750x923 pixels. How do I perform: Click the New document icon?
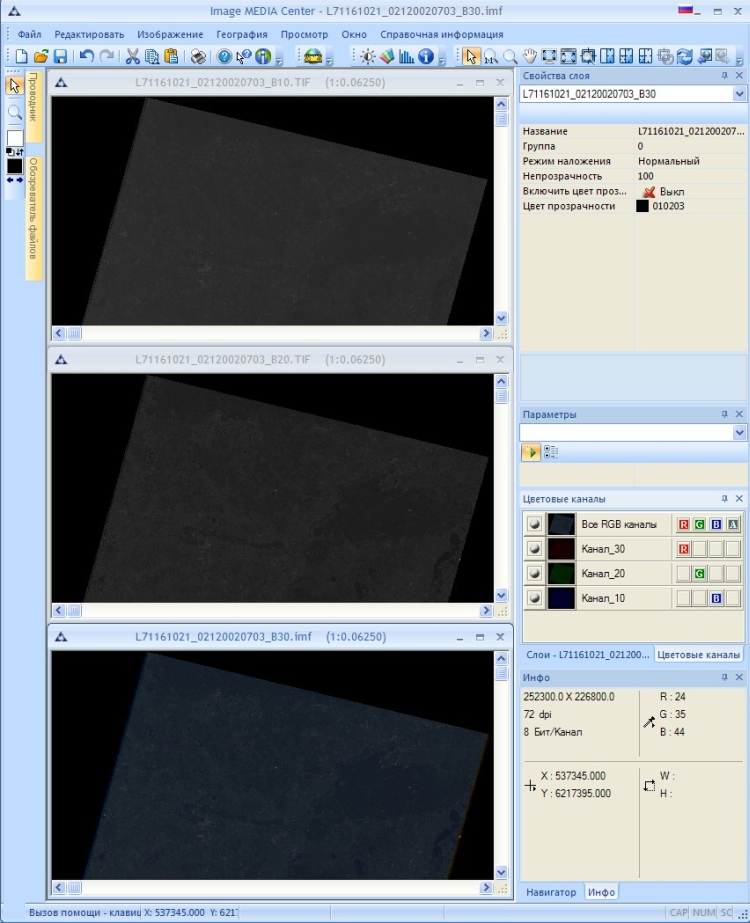point(21,57)
